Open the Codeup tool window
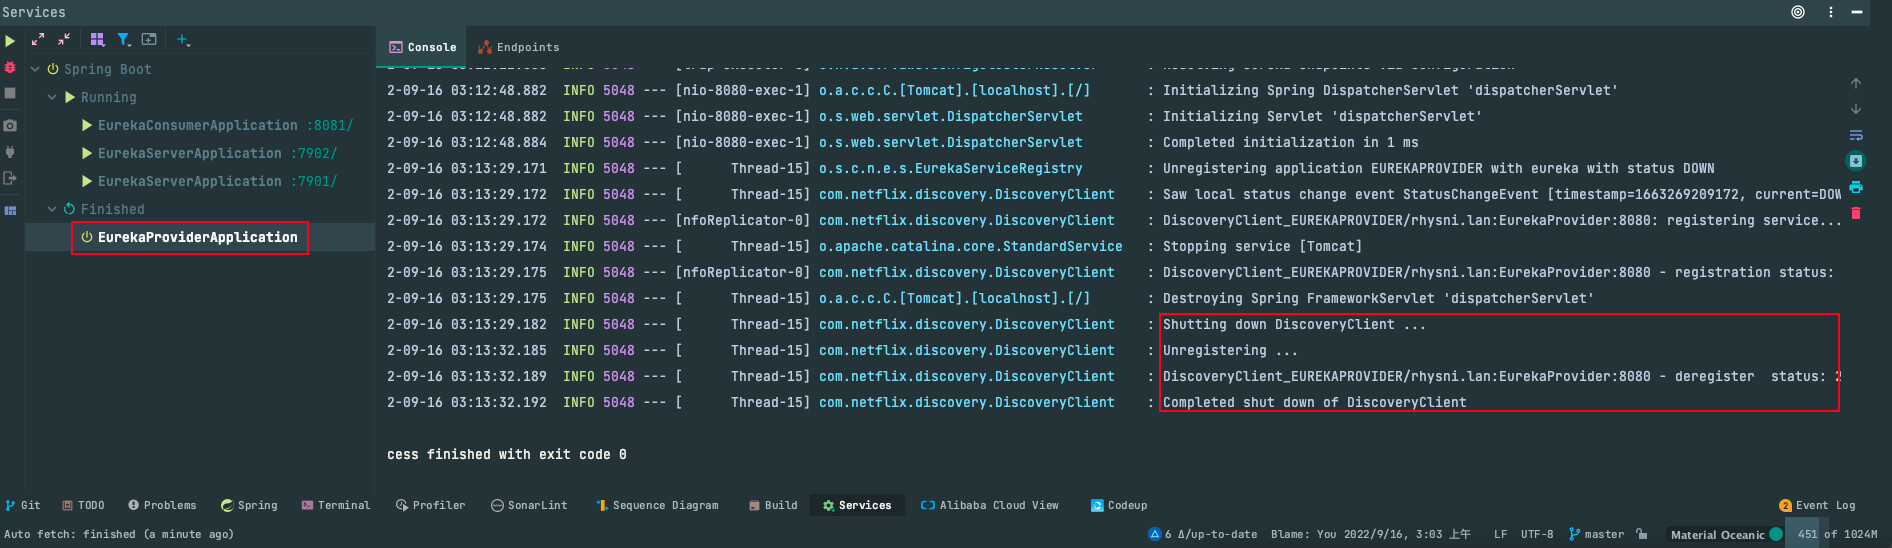 pos(1119,505)
